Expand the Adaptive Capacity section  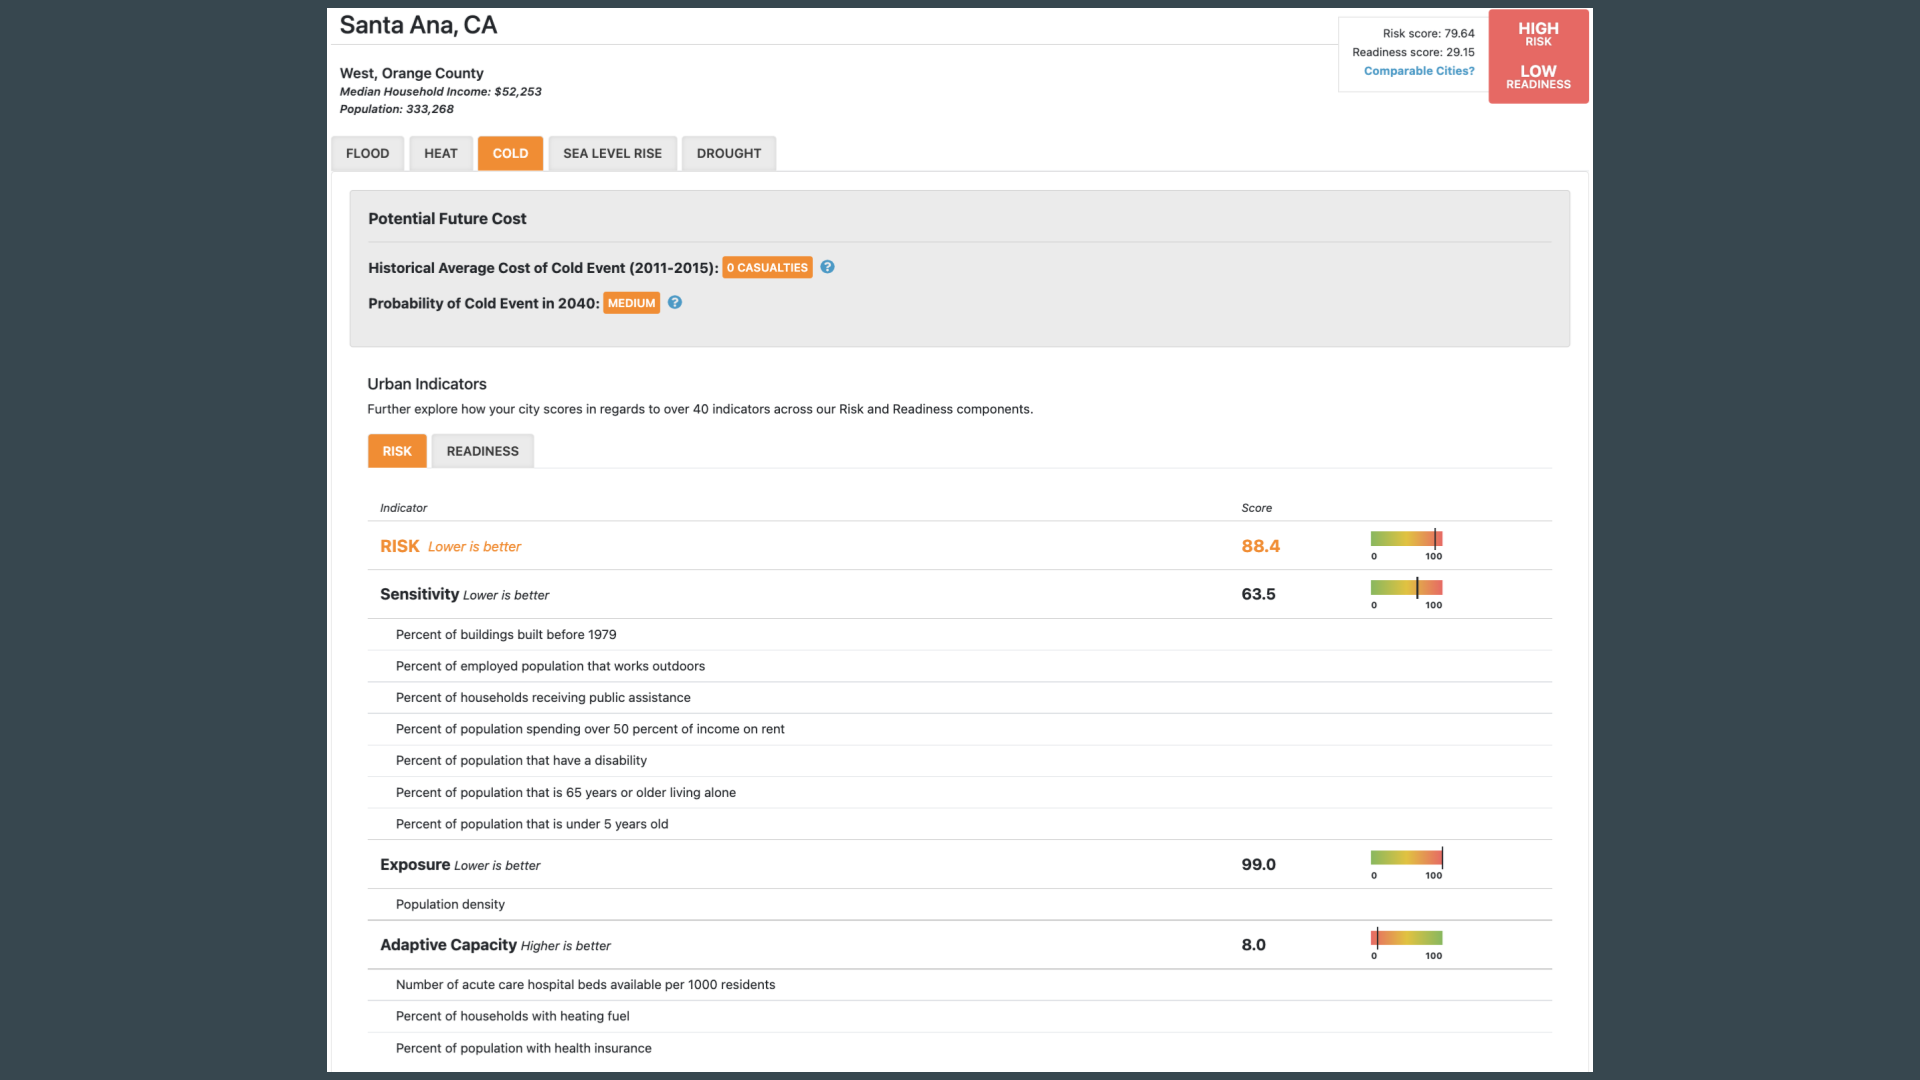tap(448, 944)
